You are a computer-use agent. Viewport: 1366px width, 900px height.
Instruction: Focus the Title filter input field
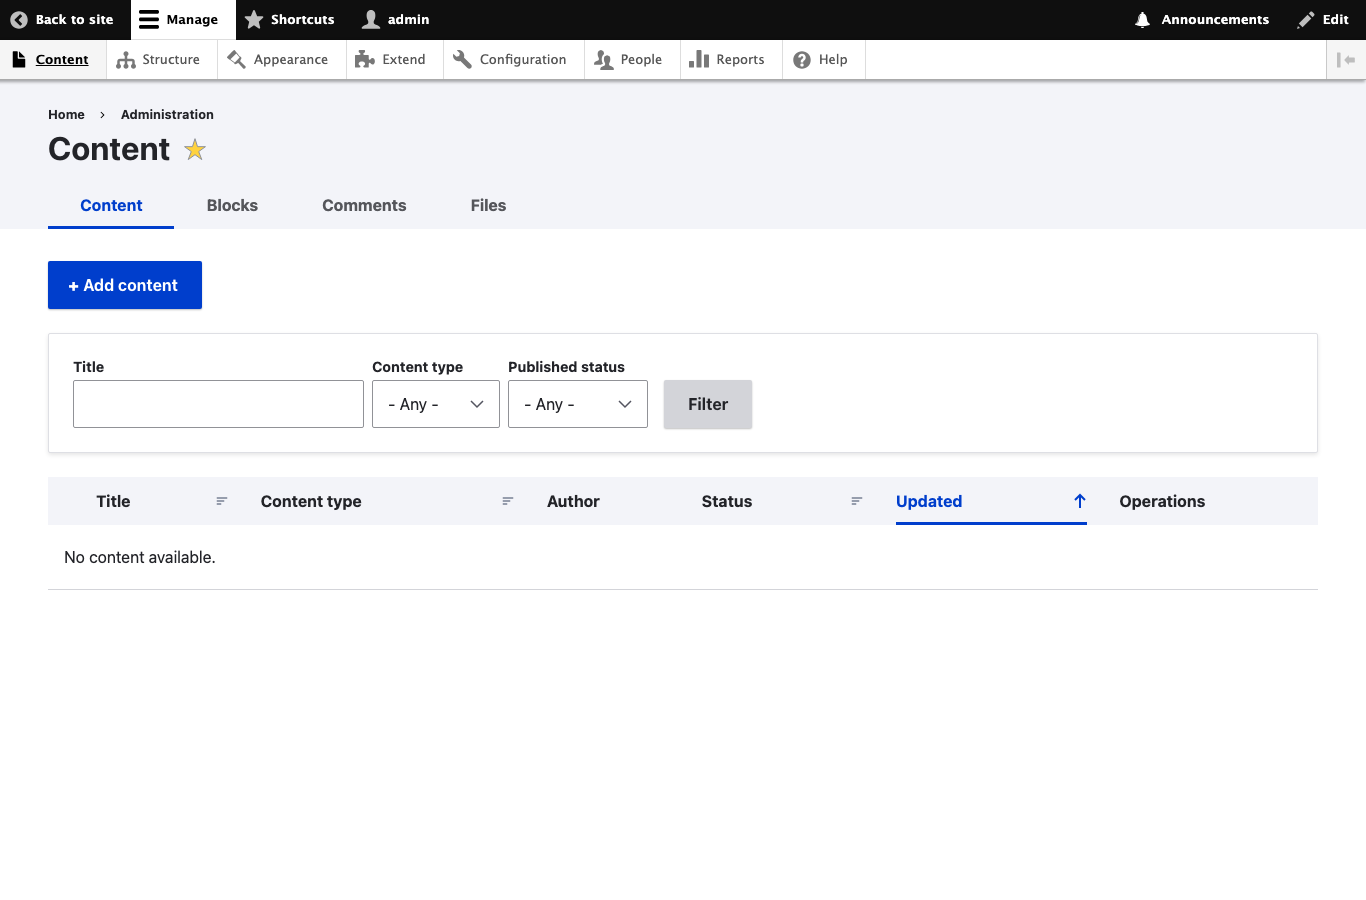tap(218, 404)
